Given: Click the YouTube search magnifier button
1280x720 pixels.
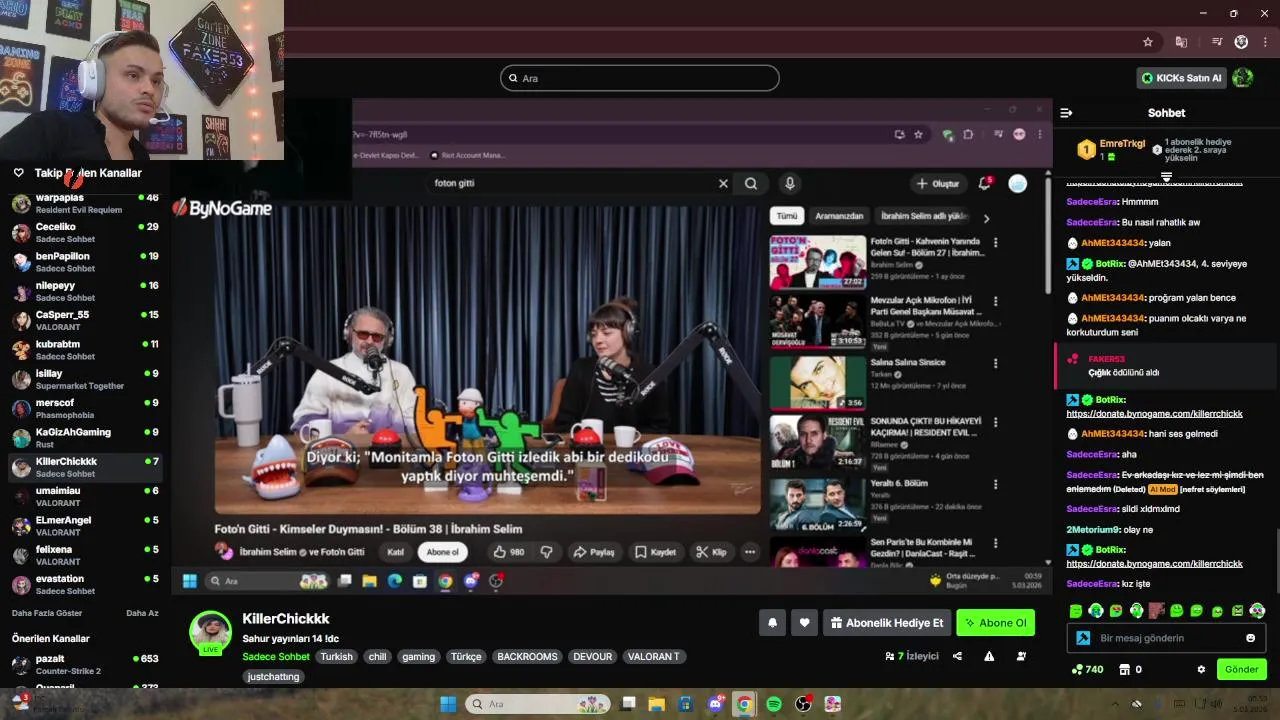Looking at the screenshot, I should click(751, 183).
